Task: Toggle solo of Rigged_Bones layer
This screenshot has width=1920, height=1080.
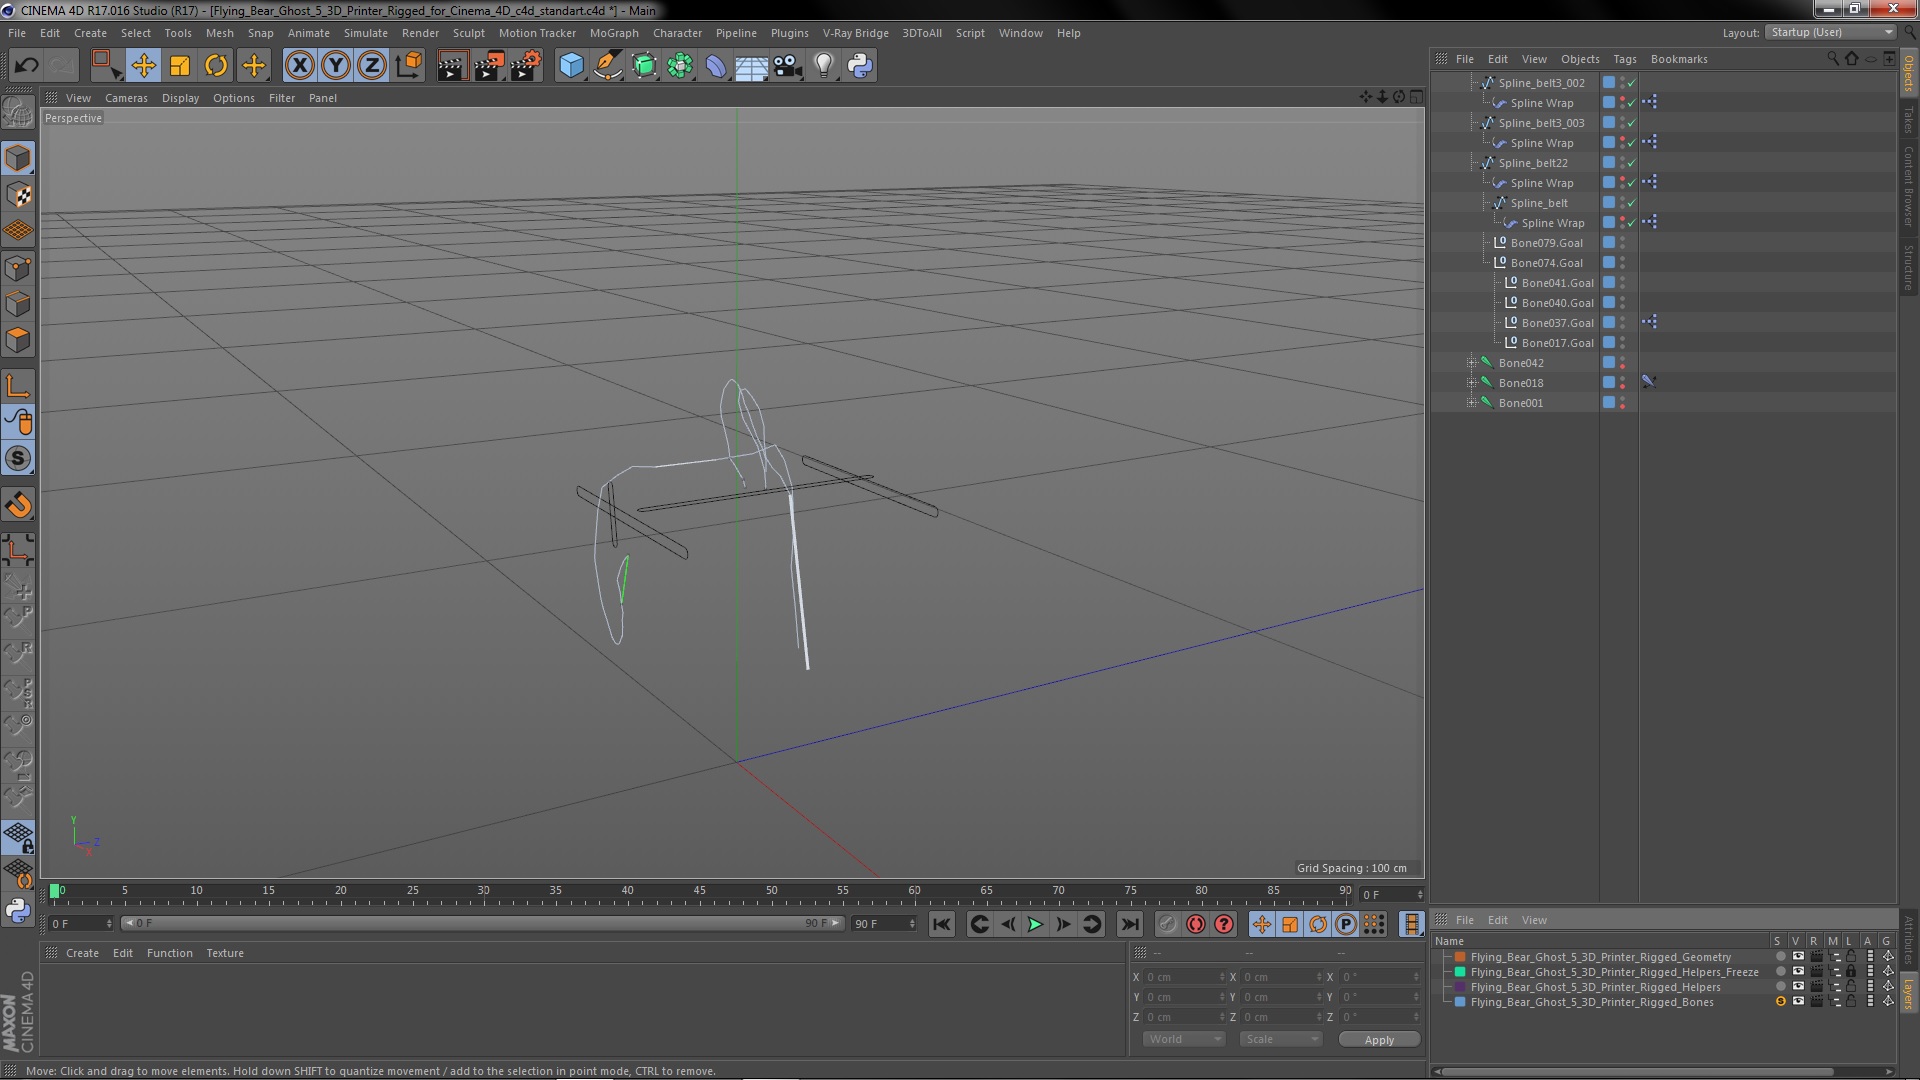Action: pos(1780,1002)
